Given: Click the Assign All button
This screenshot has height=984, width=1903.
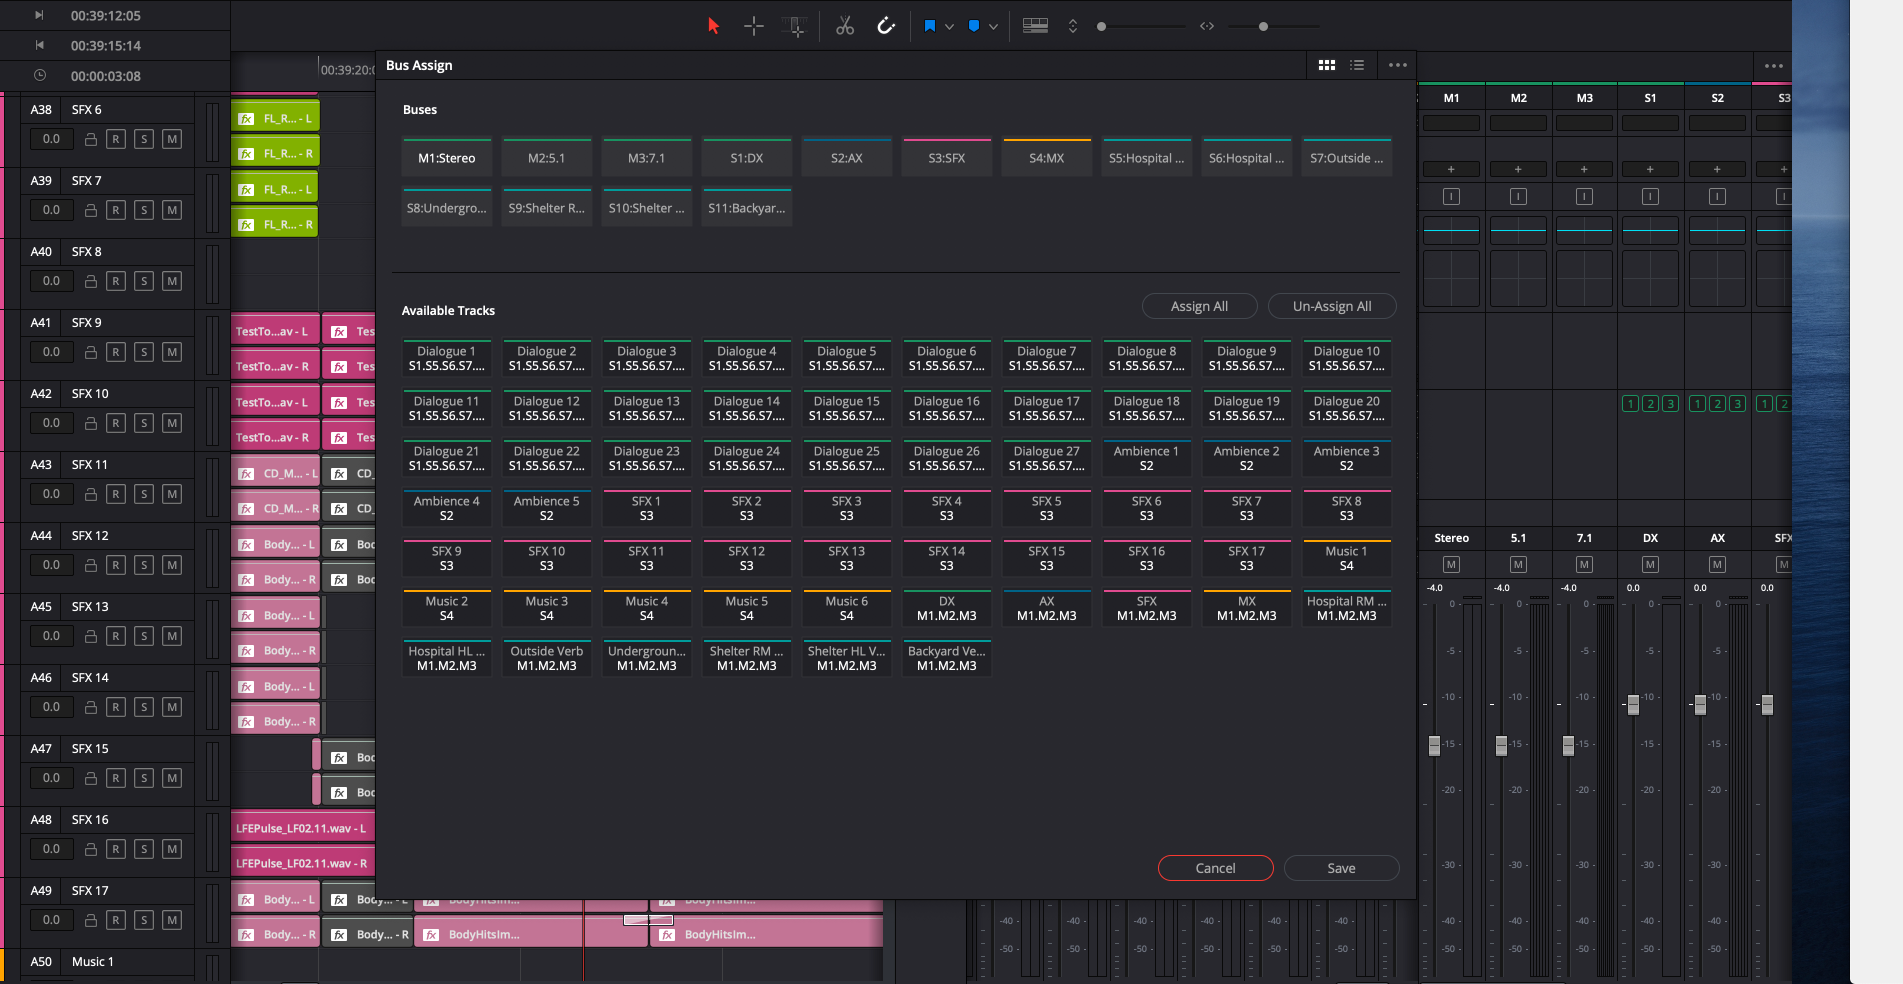Looking at the screenshot, I should click(1199, 306).
